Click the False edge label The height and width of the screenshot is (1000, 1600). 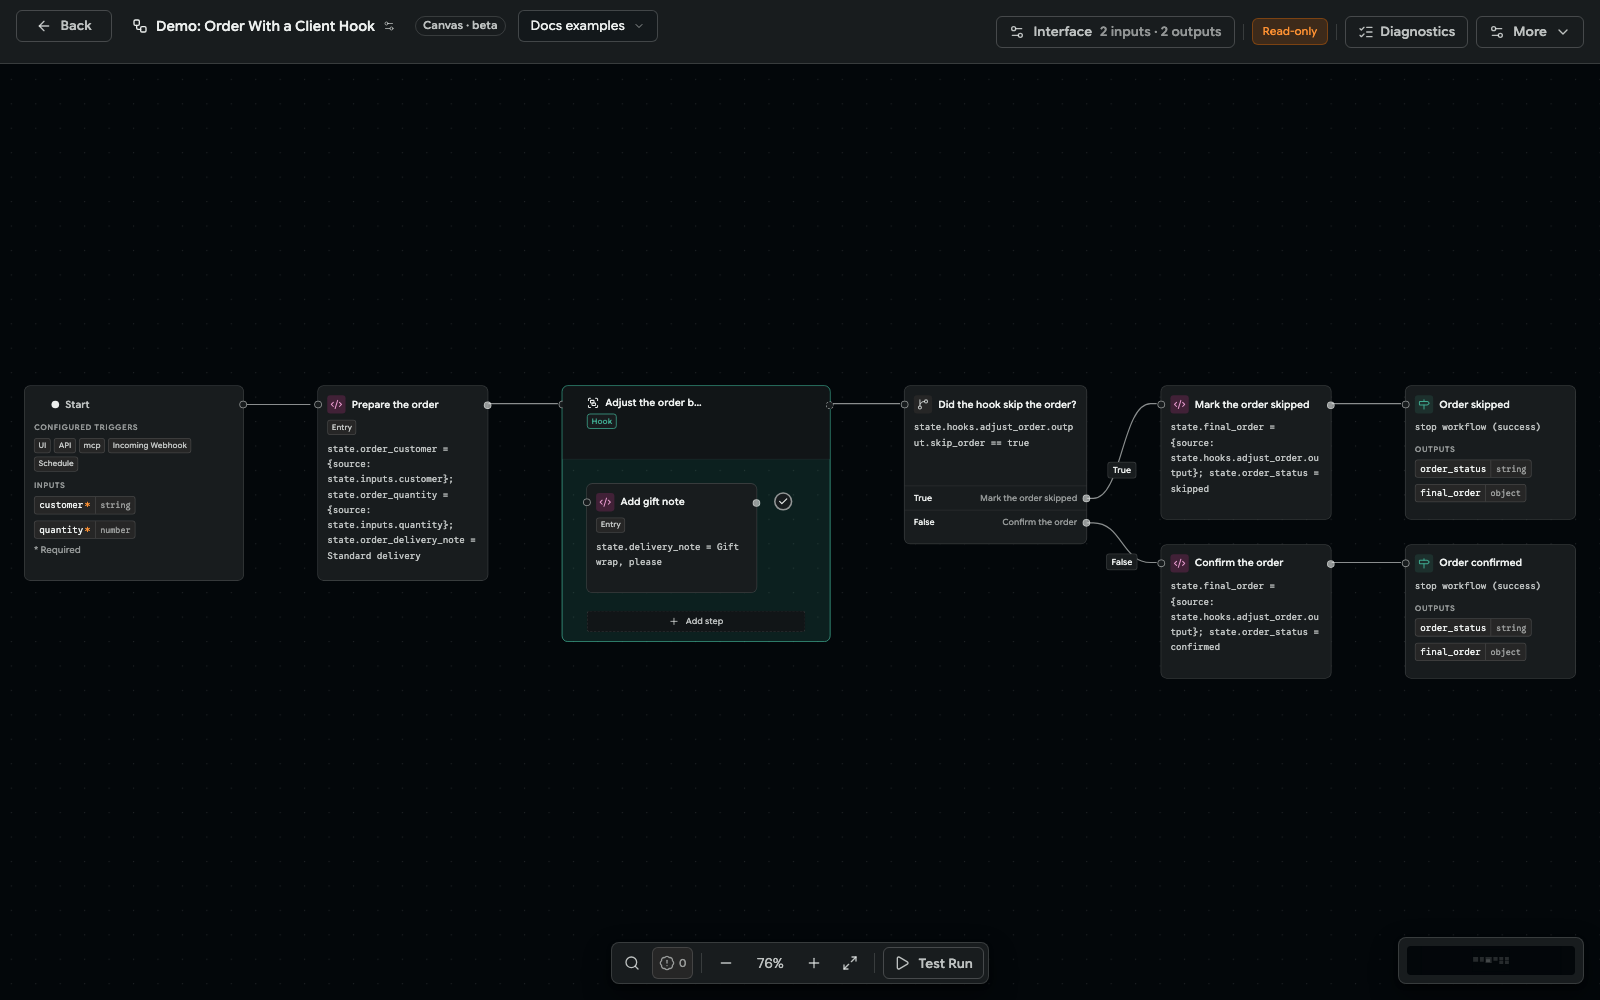click(1122, 562)
